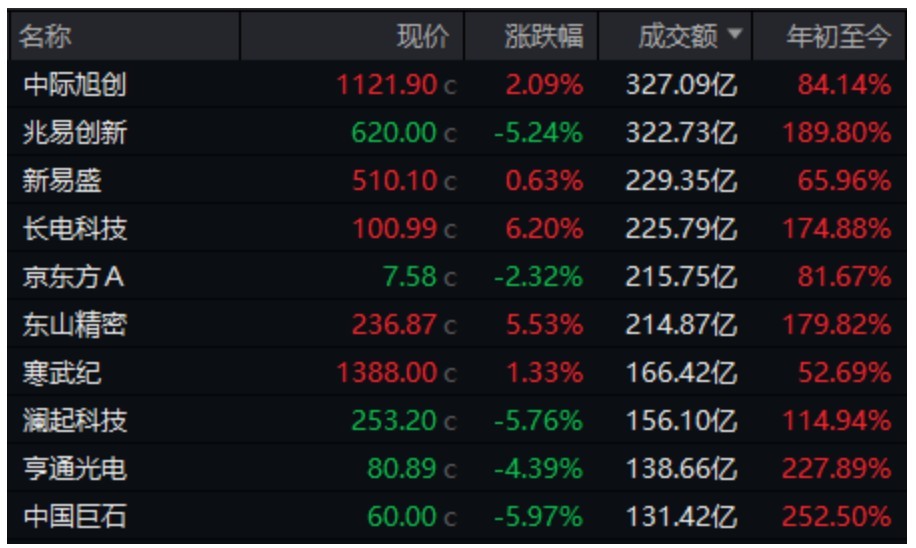Viewport: 916px width, 548px height.
Task: Click turnover 166.42亿
Action: [x=681, y=373]
